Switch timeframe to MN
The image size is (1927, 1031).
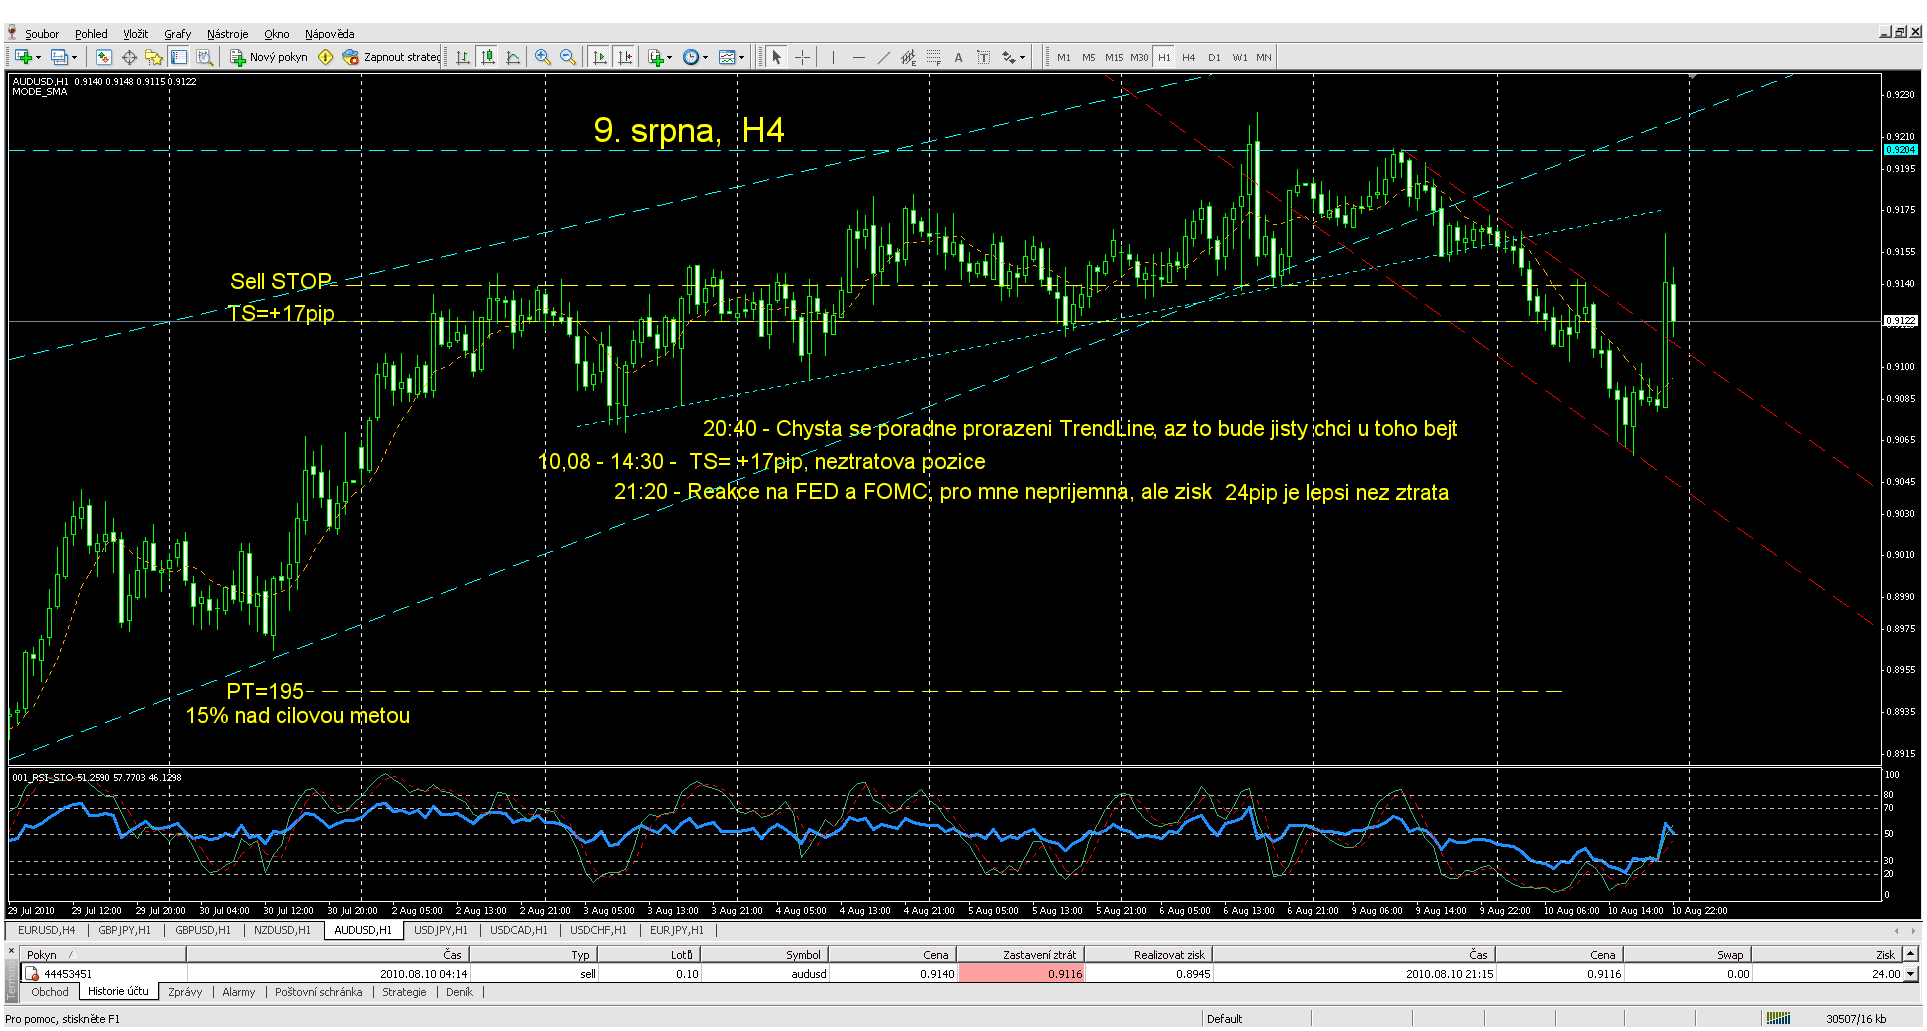1264,57
